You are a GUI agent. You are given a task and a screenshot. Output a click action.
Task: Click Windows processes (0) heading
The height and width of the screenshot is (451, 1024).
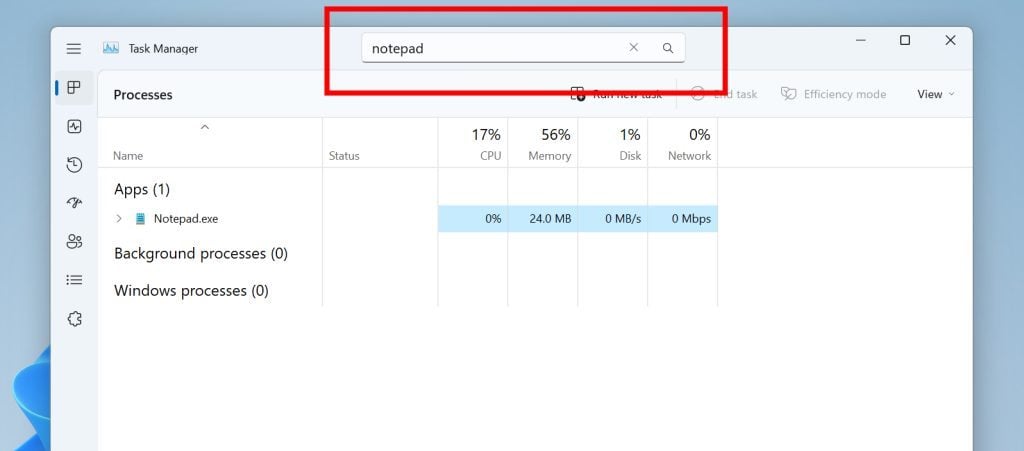pos(191,290)
